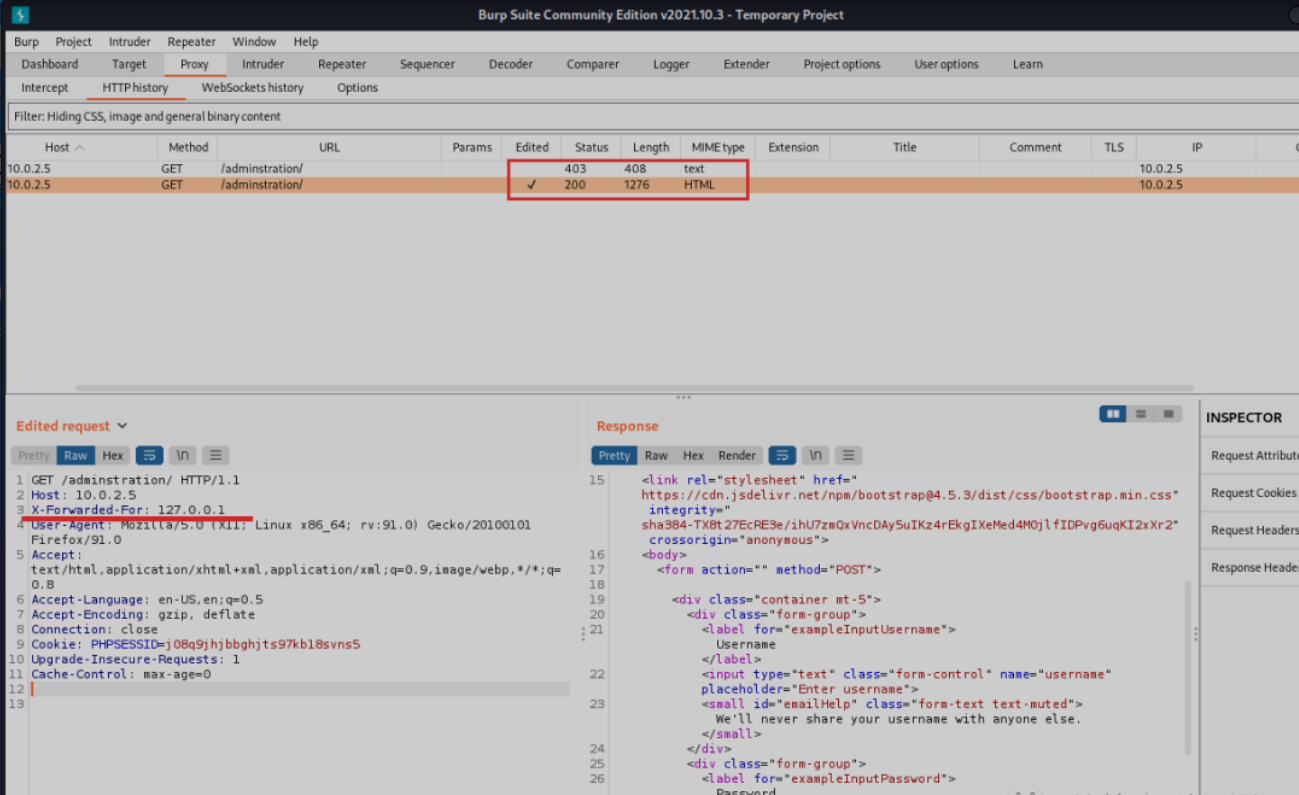Open the User options tab
Image resolution: width=1299 pixels, height=795 pixels.
(946, 64)
